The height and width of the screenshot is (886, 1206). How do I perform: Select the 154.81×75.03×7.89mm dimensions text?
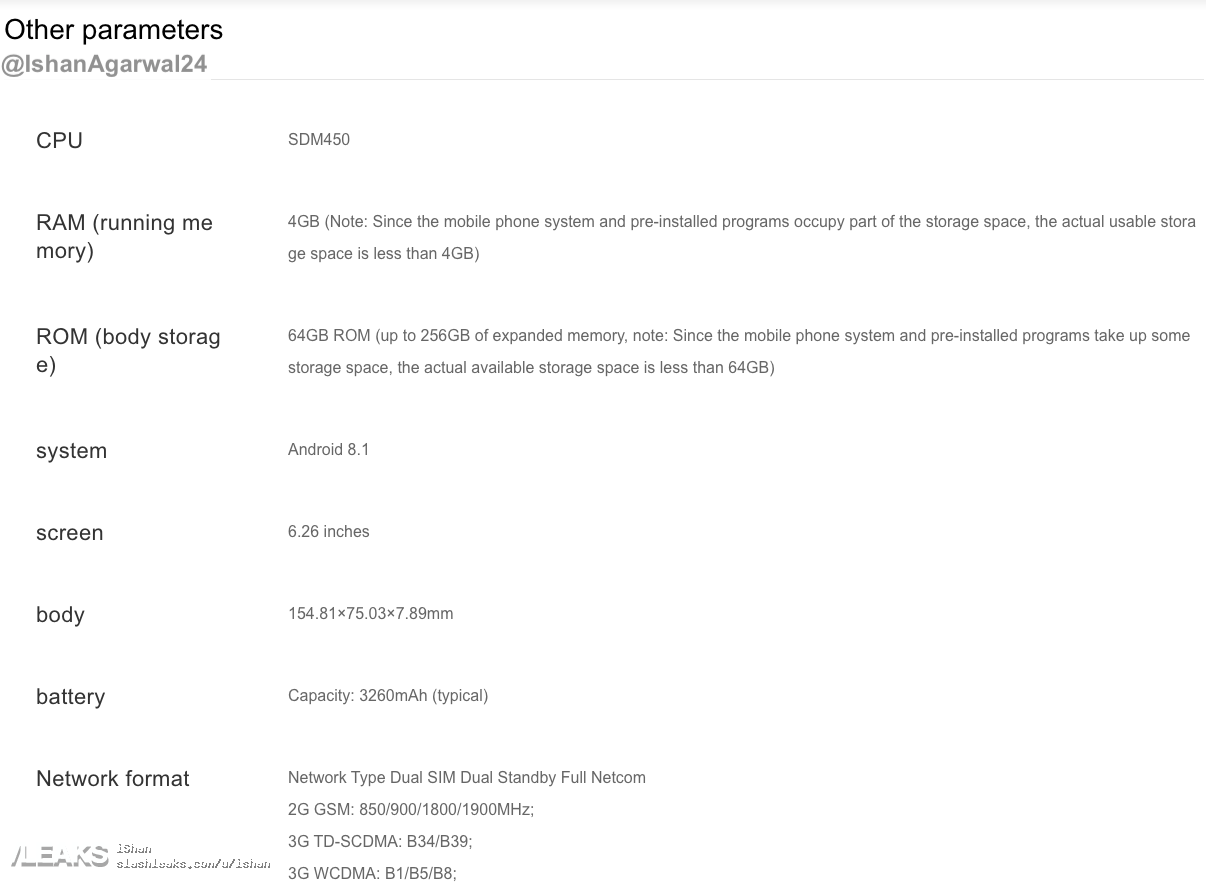371,614
